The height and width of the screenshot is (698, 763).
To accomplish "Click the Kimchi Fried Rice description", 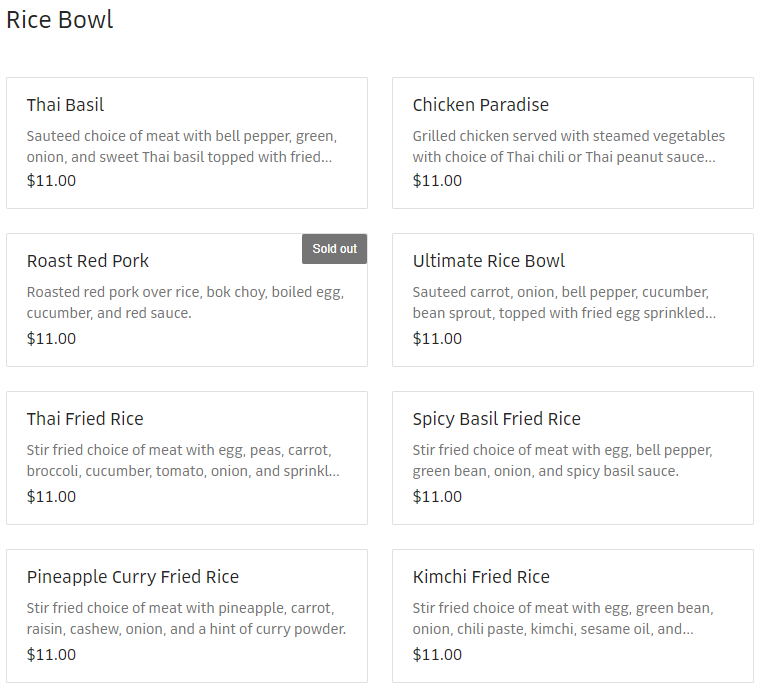I will [x=563, y=618].
